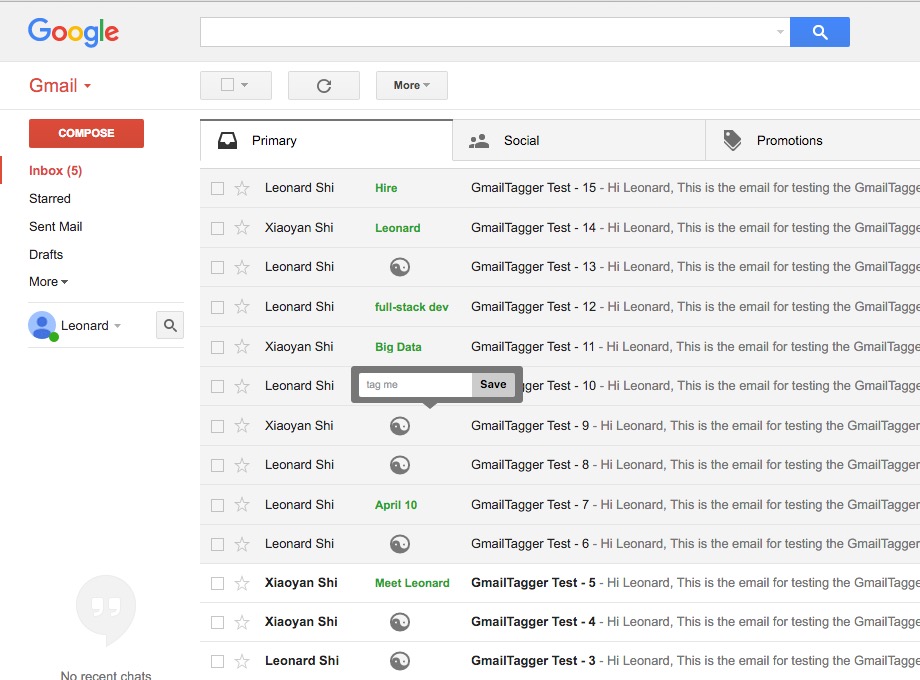The width and height of the screenshot is (920, 680).
Task: Click tagger icon on GmailTagger Test - 9 row
Action: tap(400, 426)
